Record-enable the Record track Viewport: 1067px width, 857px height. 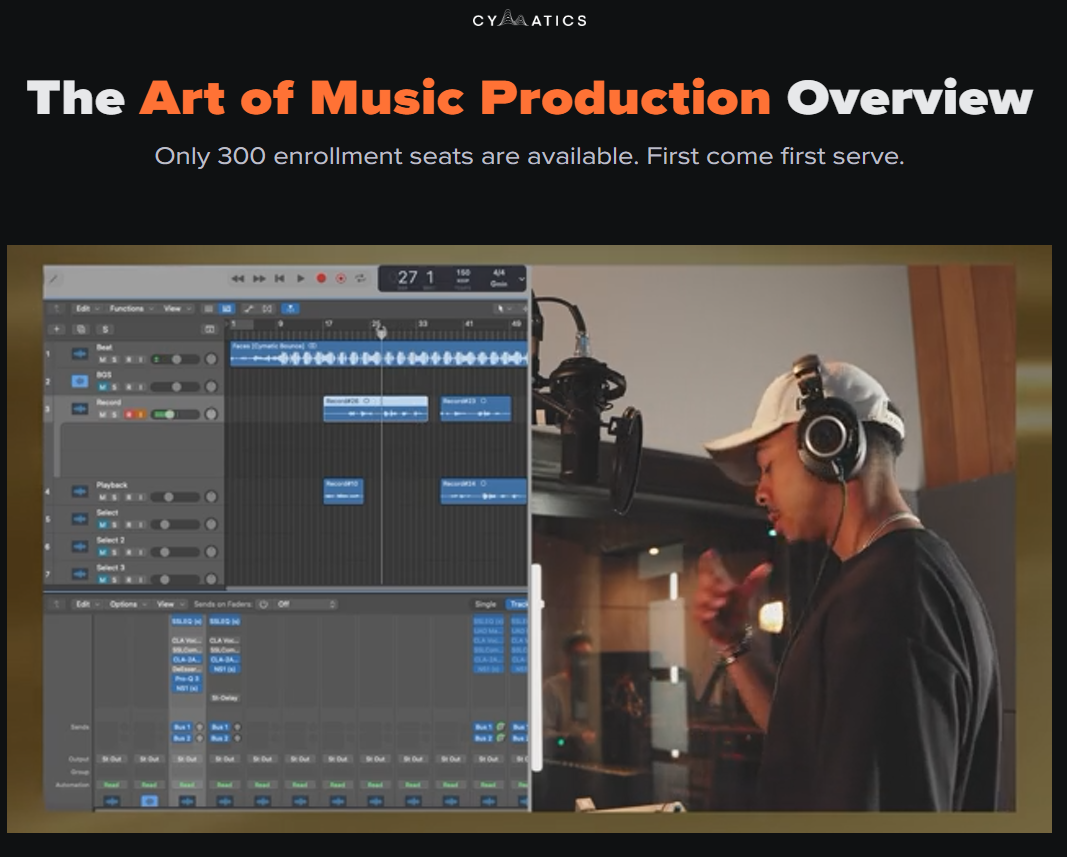click(129, 414)
